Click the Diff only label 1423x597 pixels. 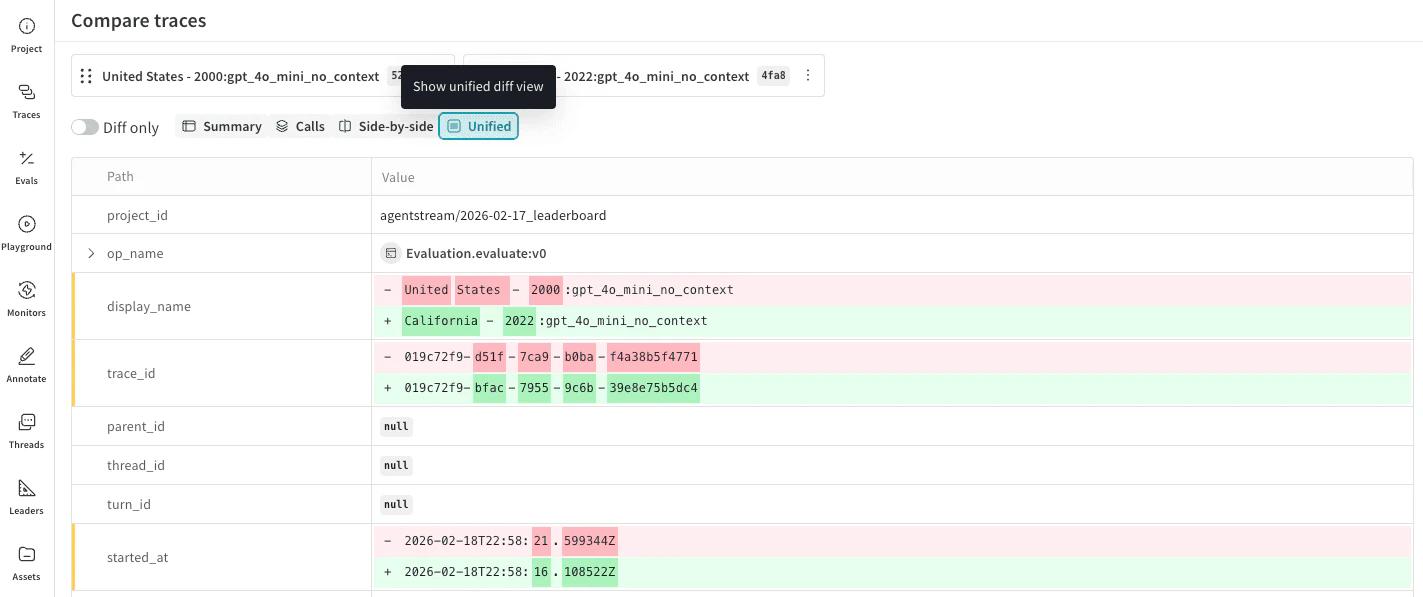131,128
